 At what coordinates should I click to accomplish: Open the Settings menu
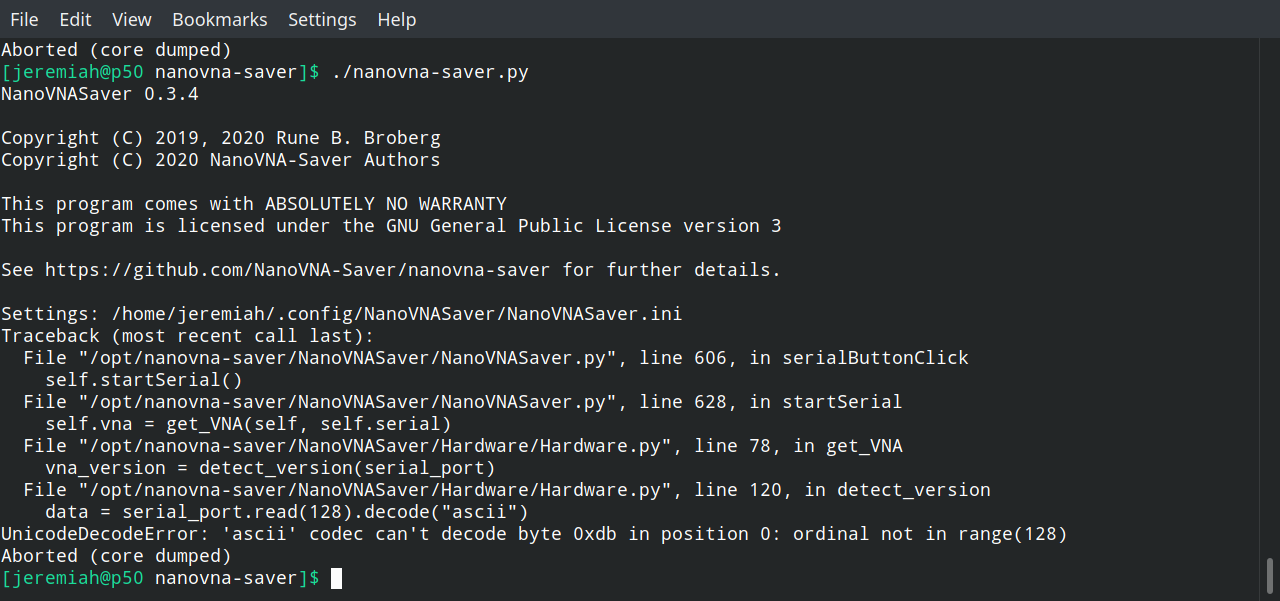pos(322,19)
